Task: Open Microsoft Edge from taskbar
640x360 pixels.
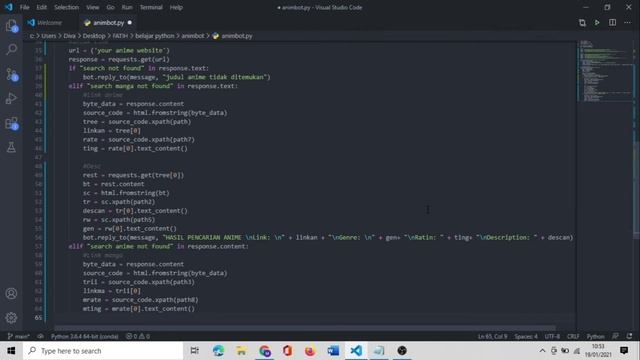Action: (x=218, y=351)
